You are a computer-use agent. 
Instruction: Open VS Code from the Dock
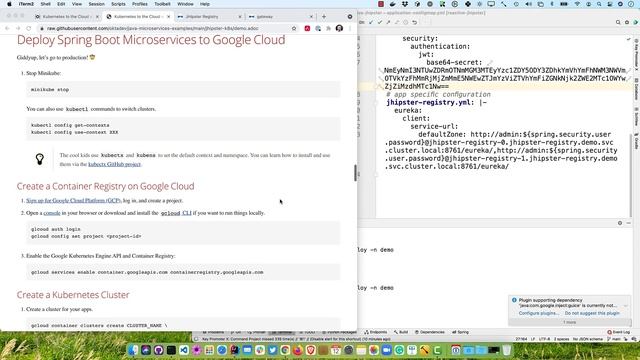pos(184,350)
